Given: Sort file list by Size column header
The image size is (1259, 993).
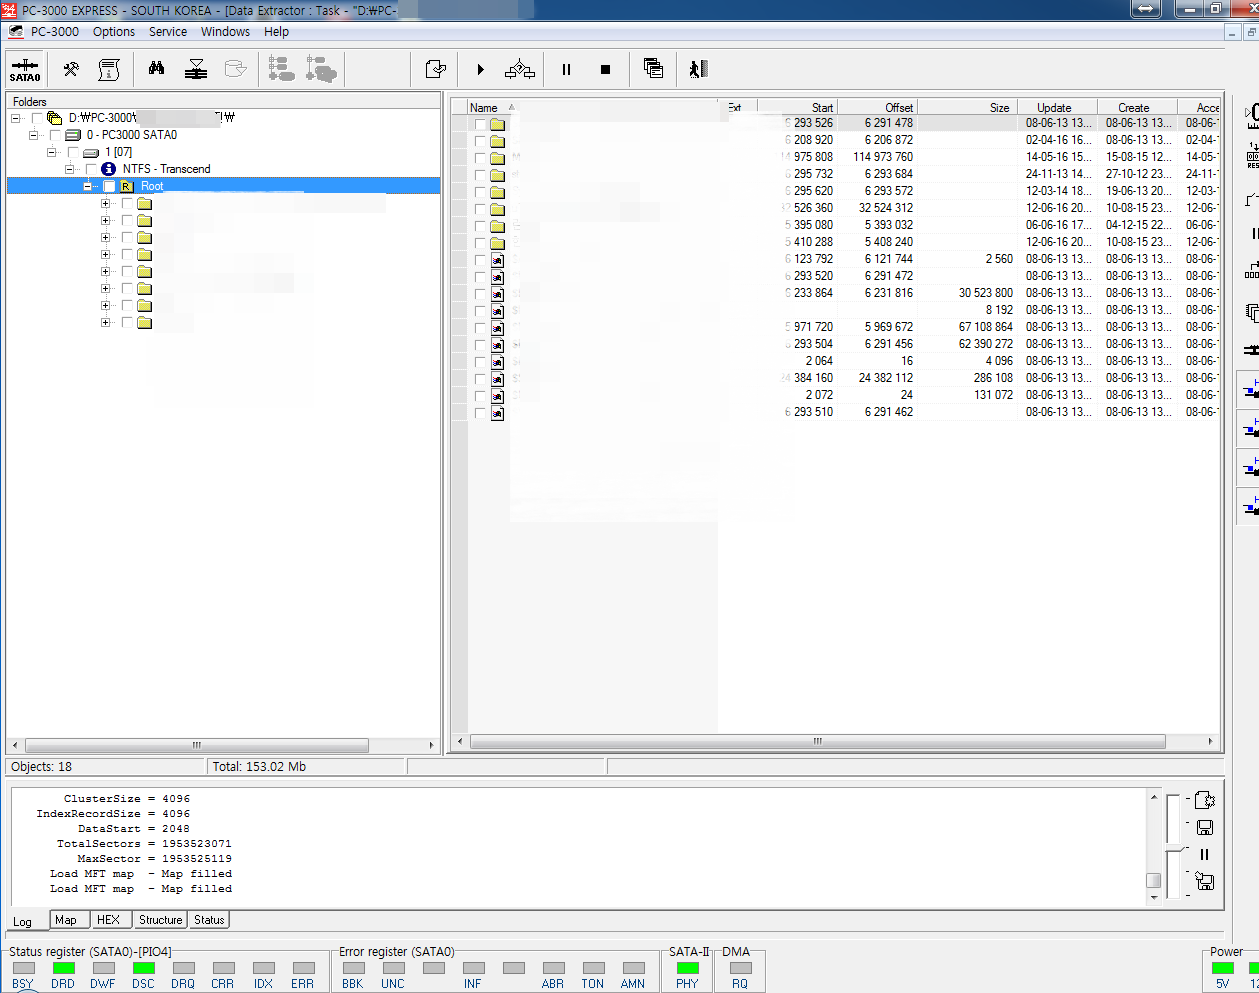Looking at the screenshot, I should pyautogui.click(x=998, y=107).
